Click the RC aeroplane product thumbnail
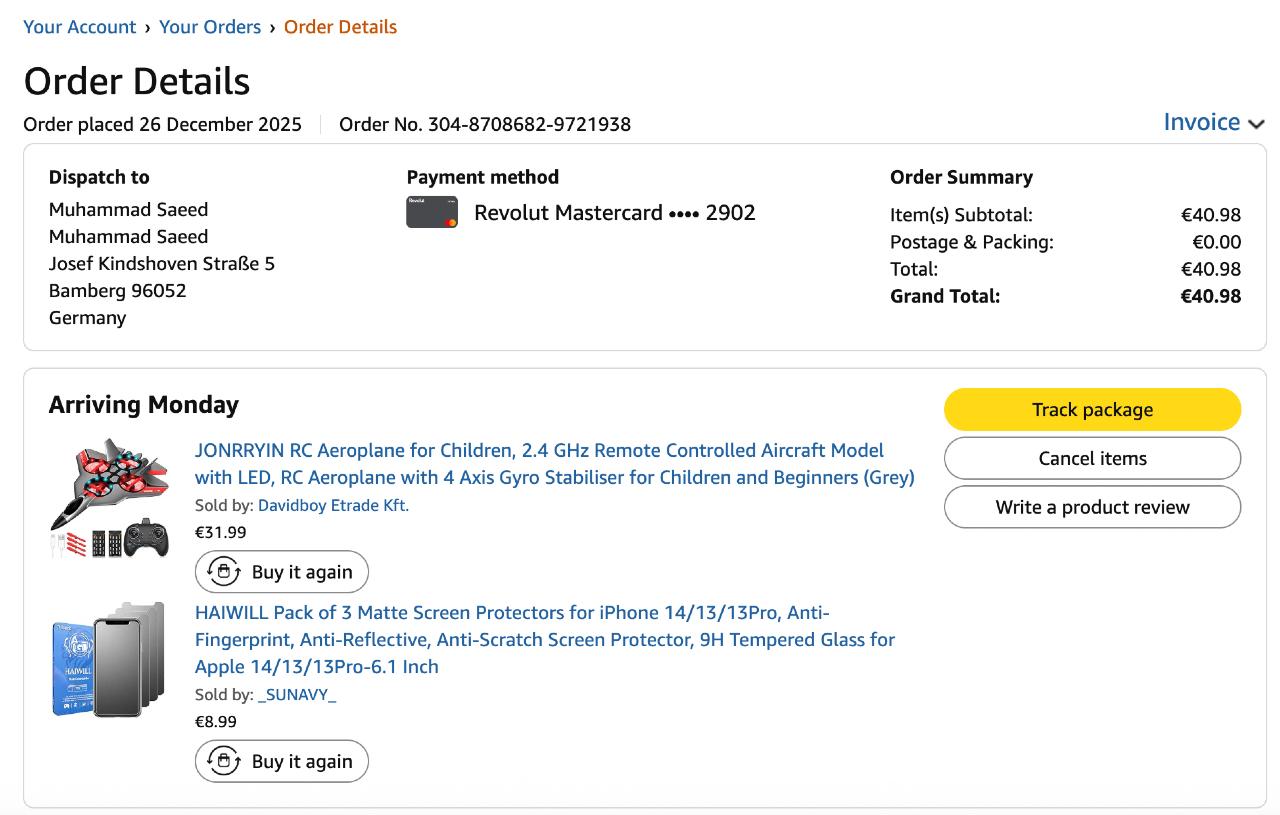Viewport: 1280px width, 815px height. (x=110, y=497)
